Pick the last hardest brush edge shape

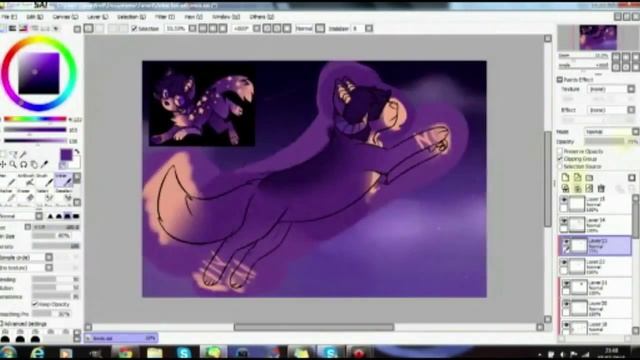point(76,216)
